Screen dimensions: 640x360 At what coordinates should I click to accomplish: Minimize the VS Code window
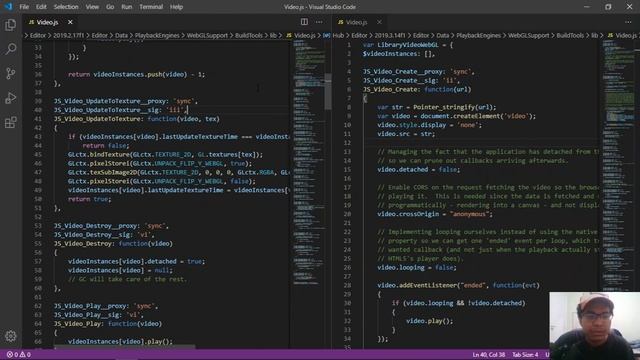(x=587, y=7)
